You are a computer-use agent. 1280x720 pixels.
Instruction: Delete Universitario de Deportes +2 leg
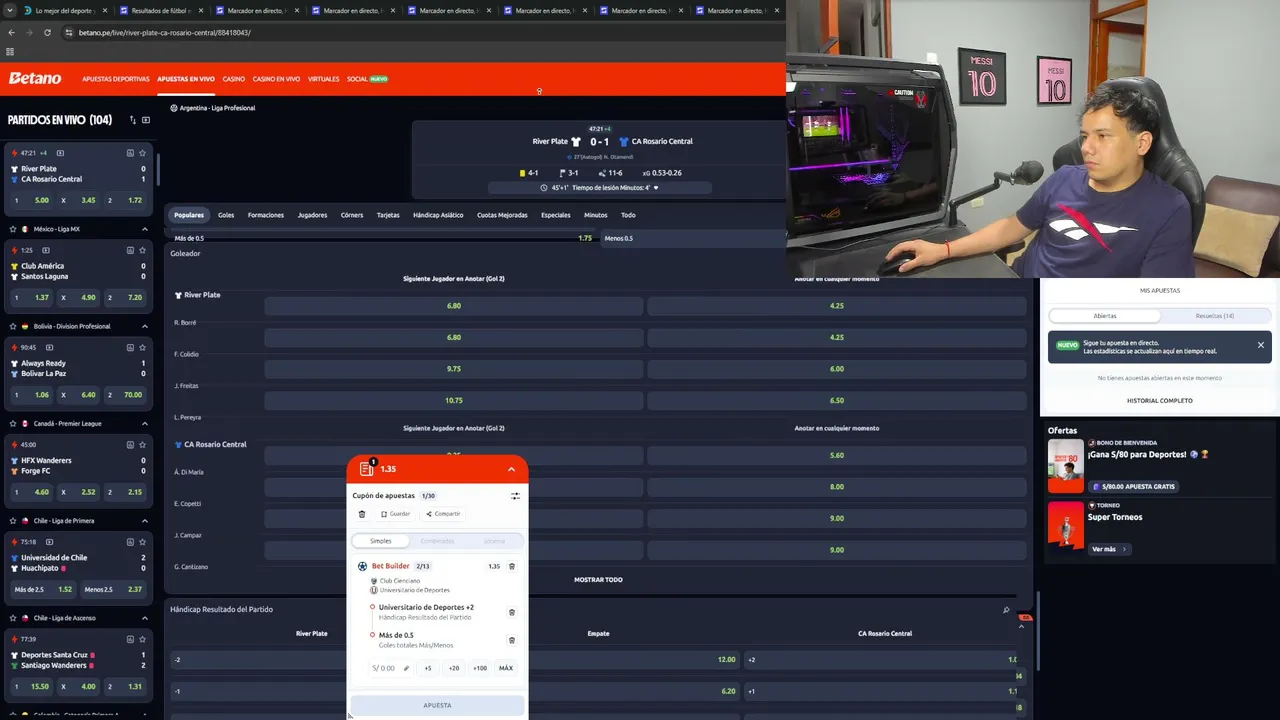click(x=512, y=612)
